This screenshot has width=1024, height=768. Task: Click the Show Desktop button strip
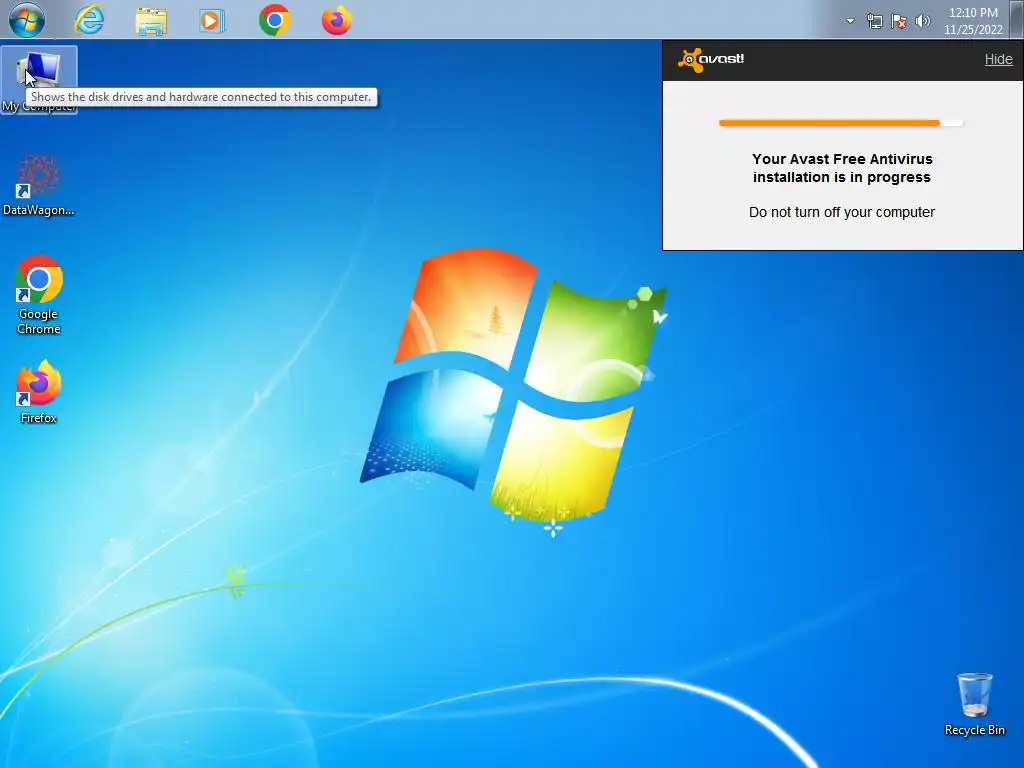pyautogui.click(x=1016, y=20)
